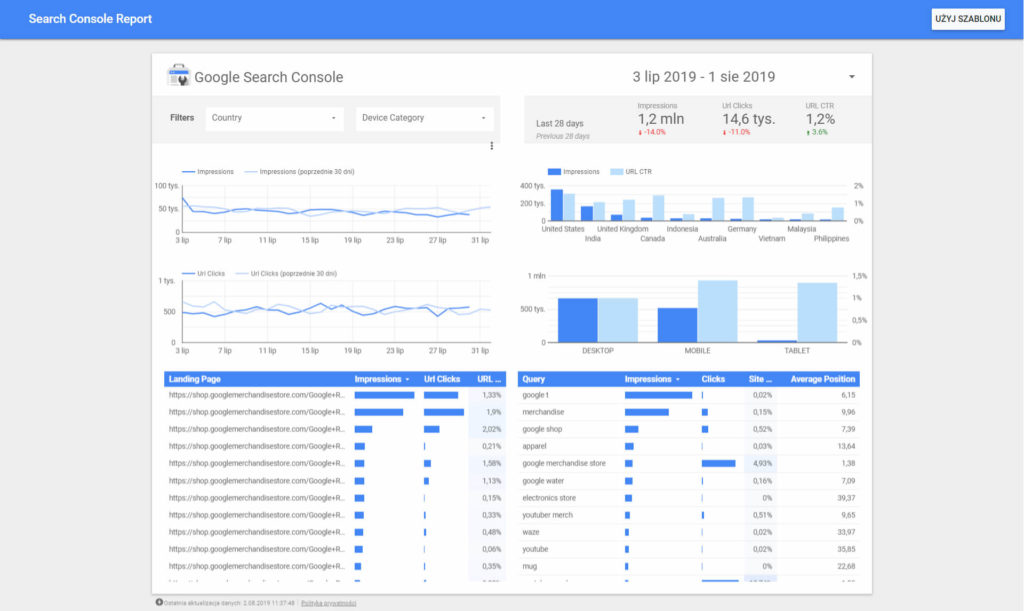Open the Country filter dropdown
The width and height of the screenshot is (1024, 611).
[275, 117]
